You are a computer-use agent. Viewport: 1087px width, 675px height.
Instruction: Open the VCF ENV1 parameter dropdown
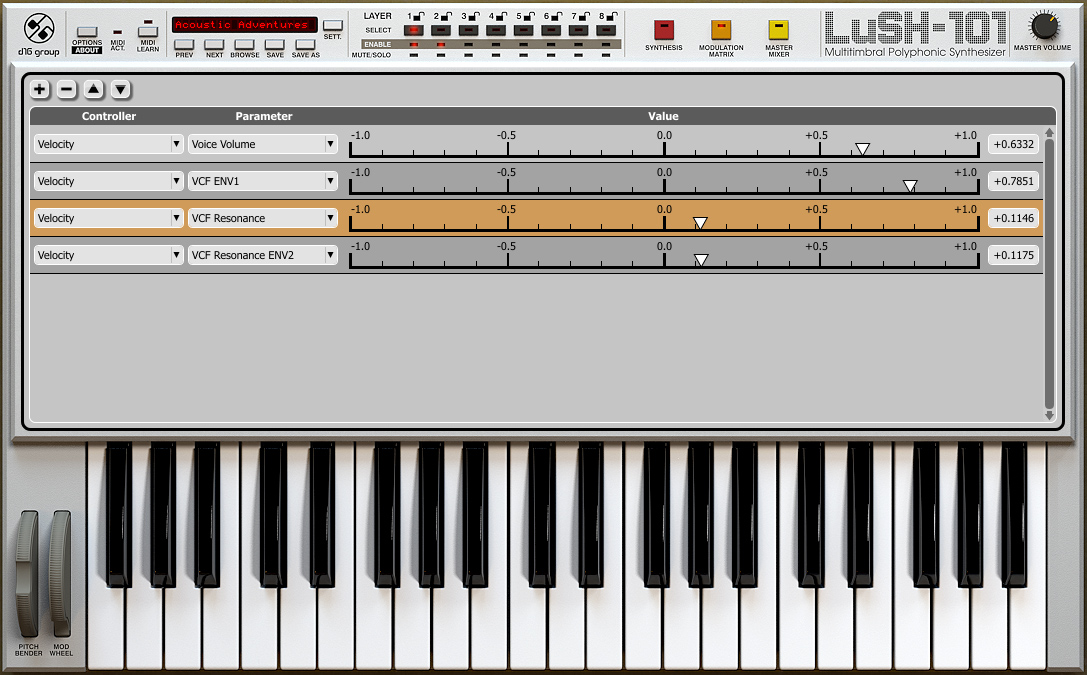point(263,181)
